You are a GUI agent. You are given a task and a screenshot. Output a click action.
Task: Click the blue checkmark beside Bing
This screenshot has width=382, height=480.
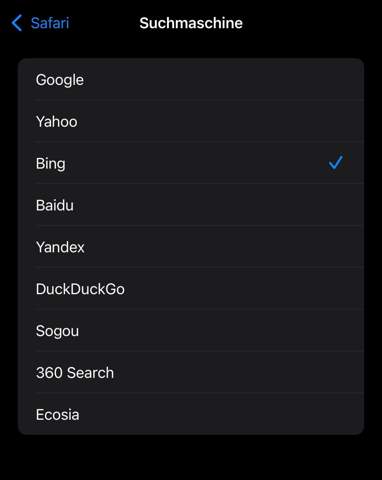click(x=335, y=163)
